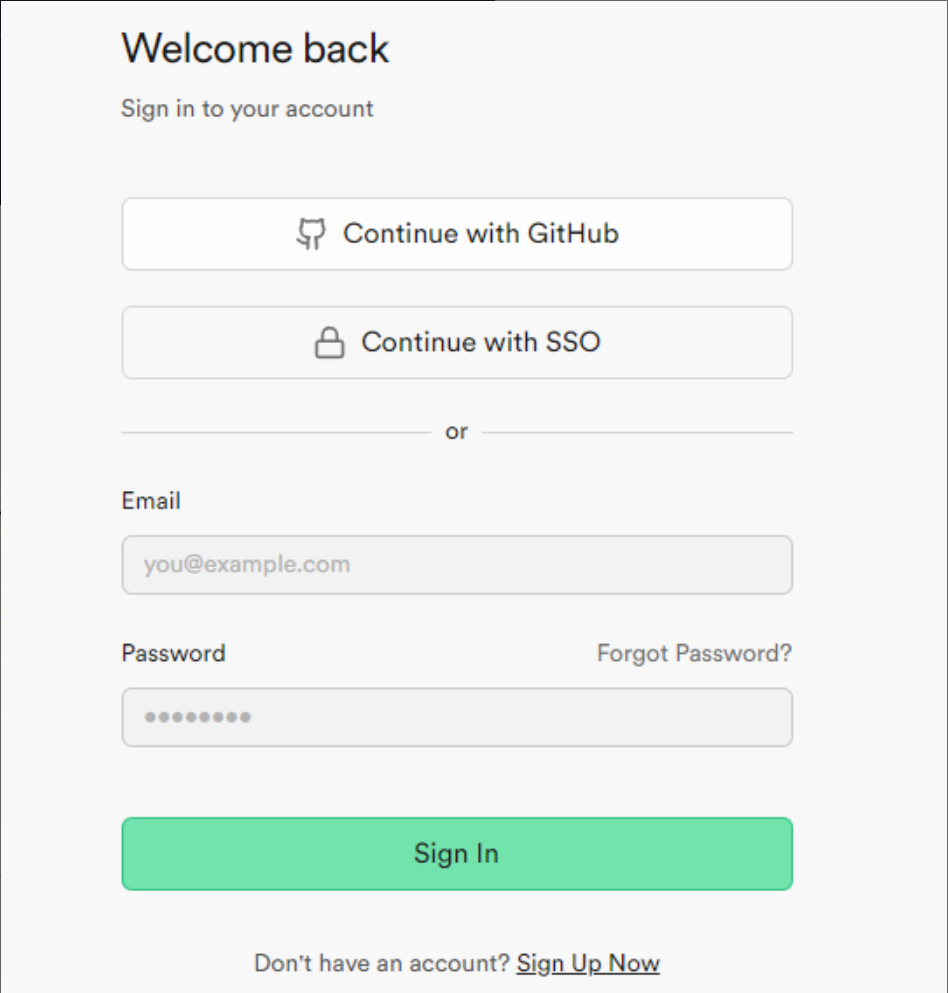
Task: Click the Password field label
Action: point(173,654)
